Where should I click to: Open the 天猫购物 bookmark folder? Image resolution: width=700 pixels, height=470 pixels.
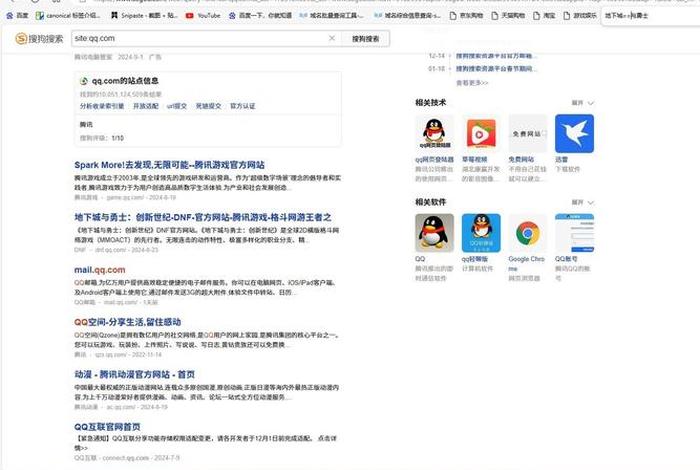click(x=508, y=16)
